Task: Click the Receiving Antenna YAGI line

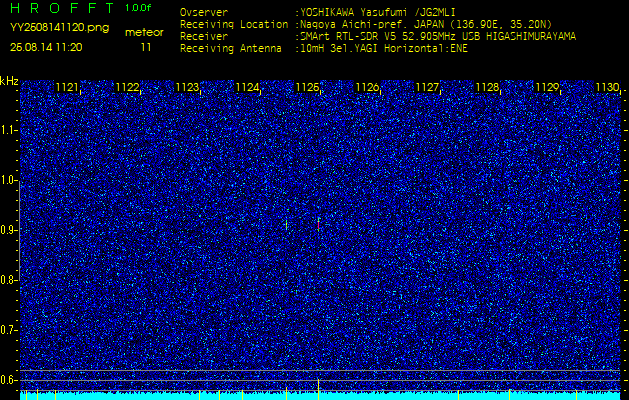Action: [x=324, y=49]
